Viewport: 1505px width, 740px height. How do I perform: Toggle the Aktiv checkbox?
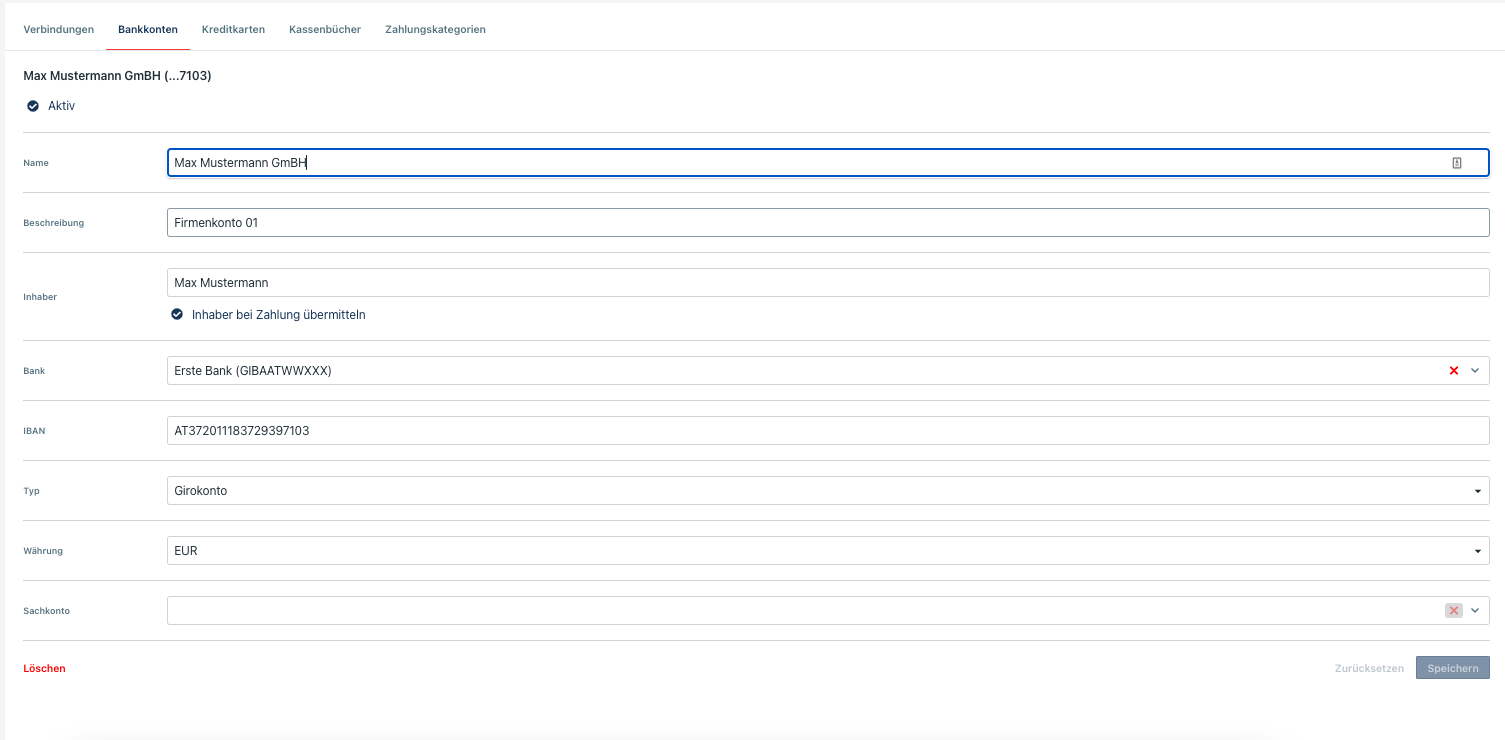(33, 106)
